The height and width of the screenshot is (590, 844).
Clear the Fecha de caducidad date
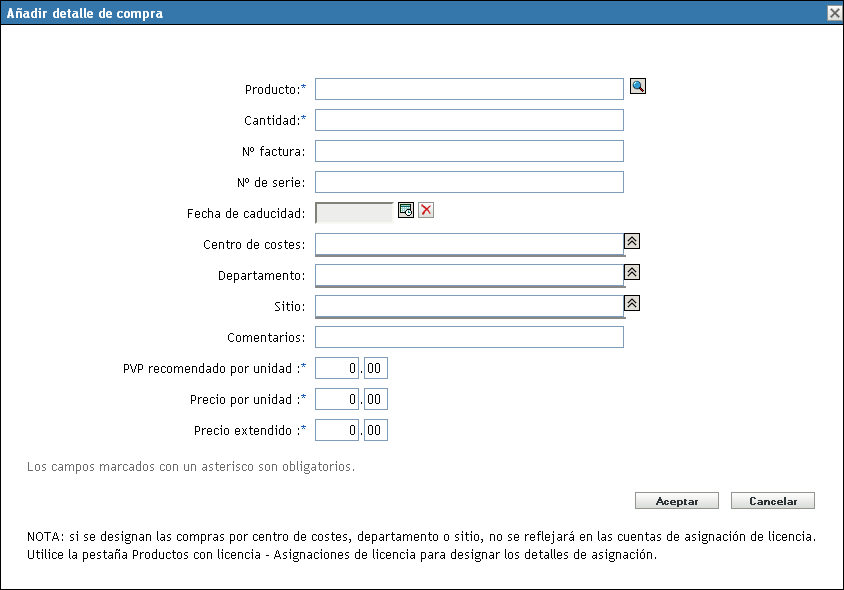pos(426,210)
